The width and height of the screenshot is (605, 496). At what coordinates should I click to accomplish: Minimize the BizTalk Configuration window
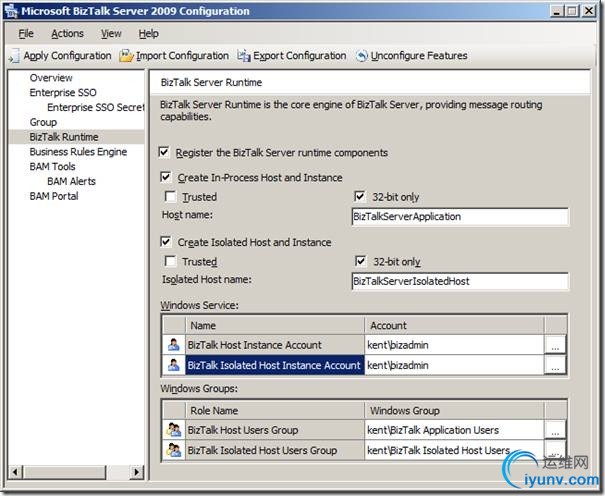556,11
